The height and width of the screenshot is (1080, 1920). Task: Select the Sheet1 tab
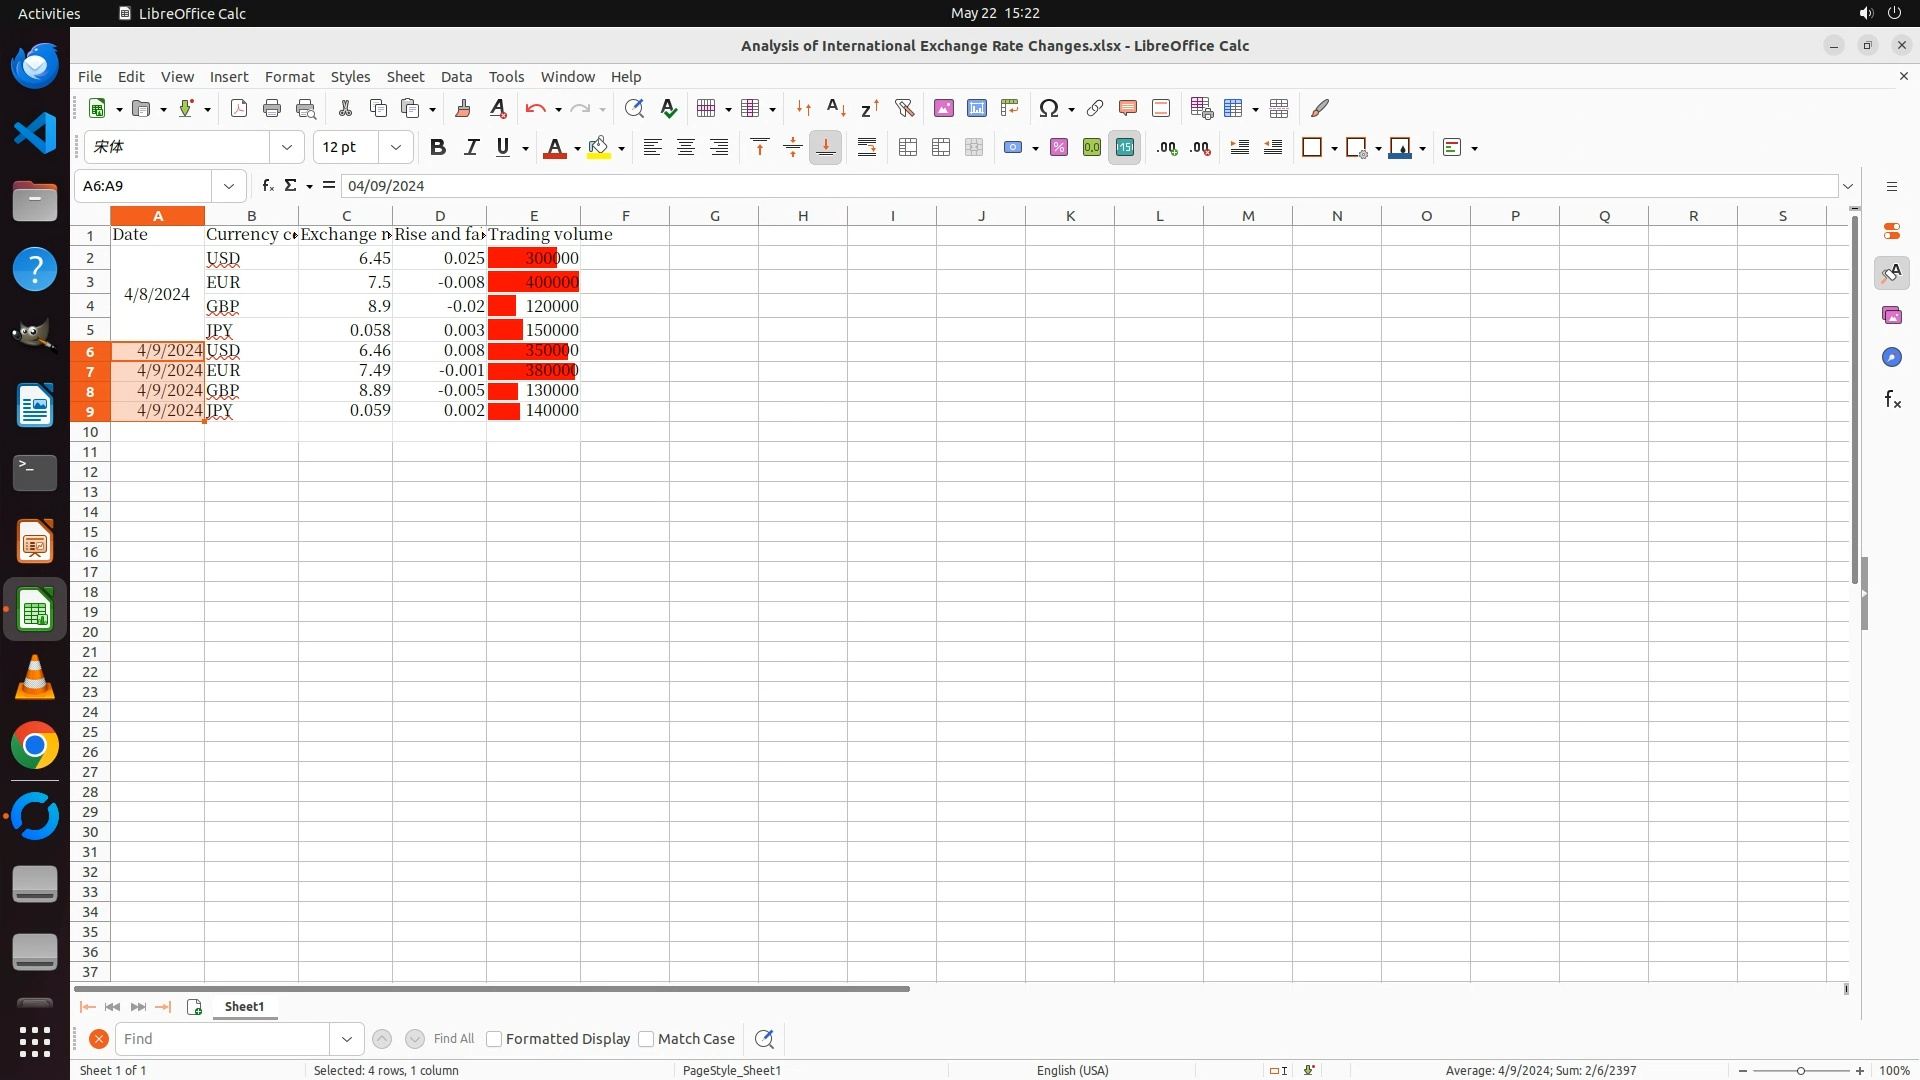244,1007
